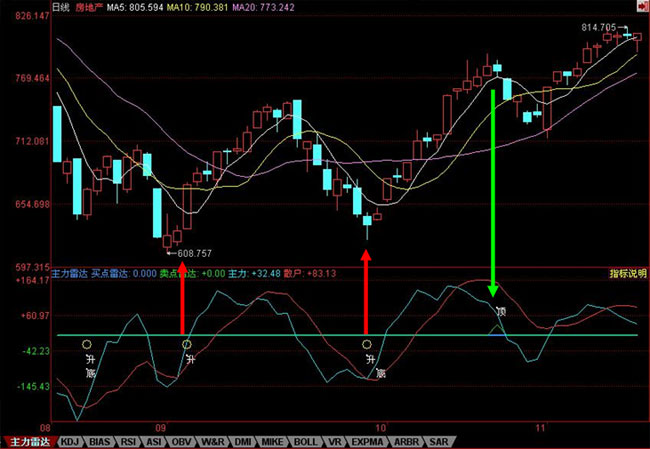Switch to the RSI tab

(x=128, y=441)
